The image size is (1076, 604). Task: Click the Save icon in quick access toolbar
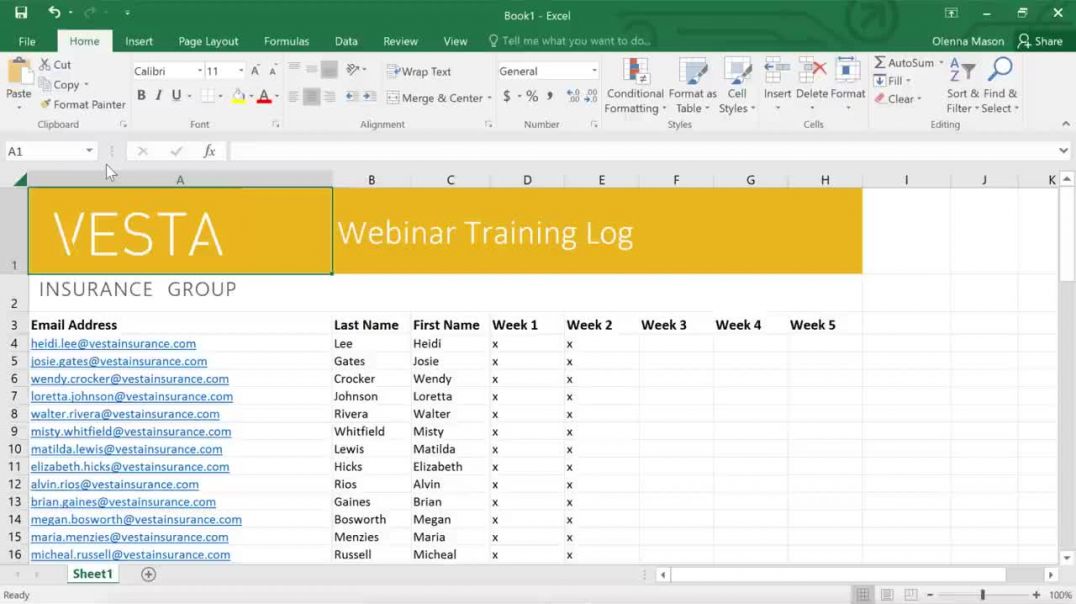pyautogui.click(x=21, y=12)
